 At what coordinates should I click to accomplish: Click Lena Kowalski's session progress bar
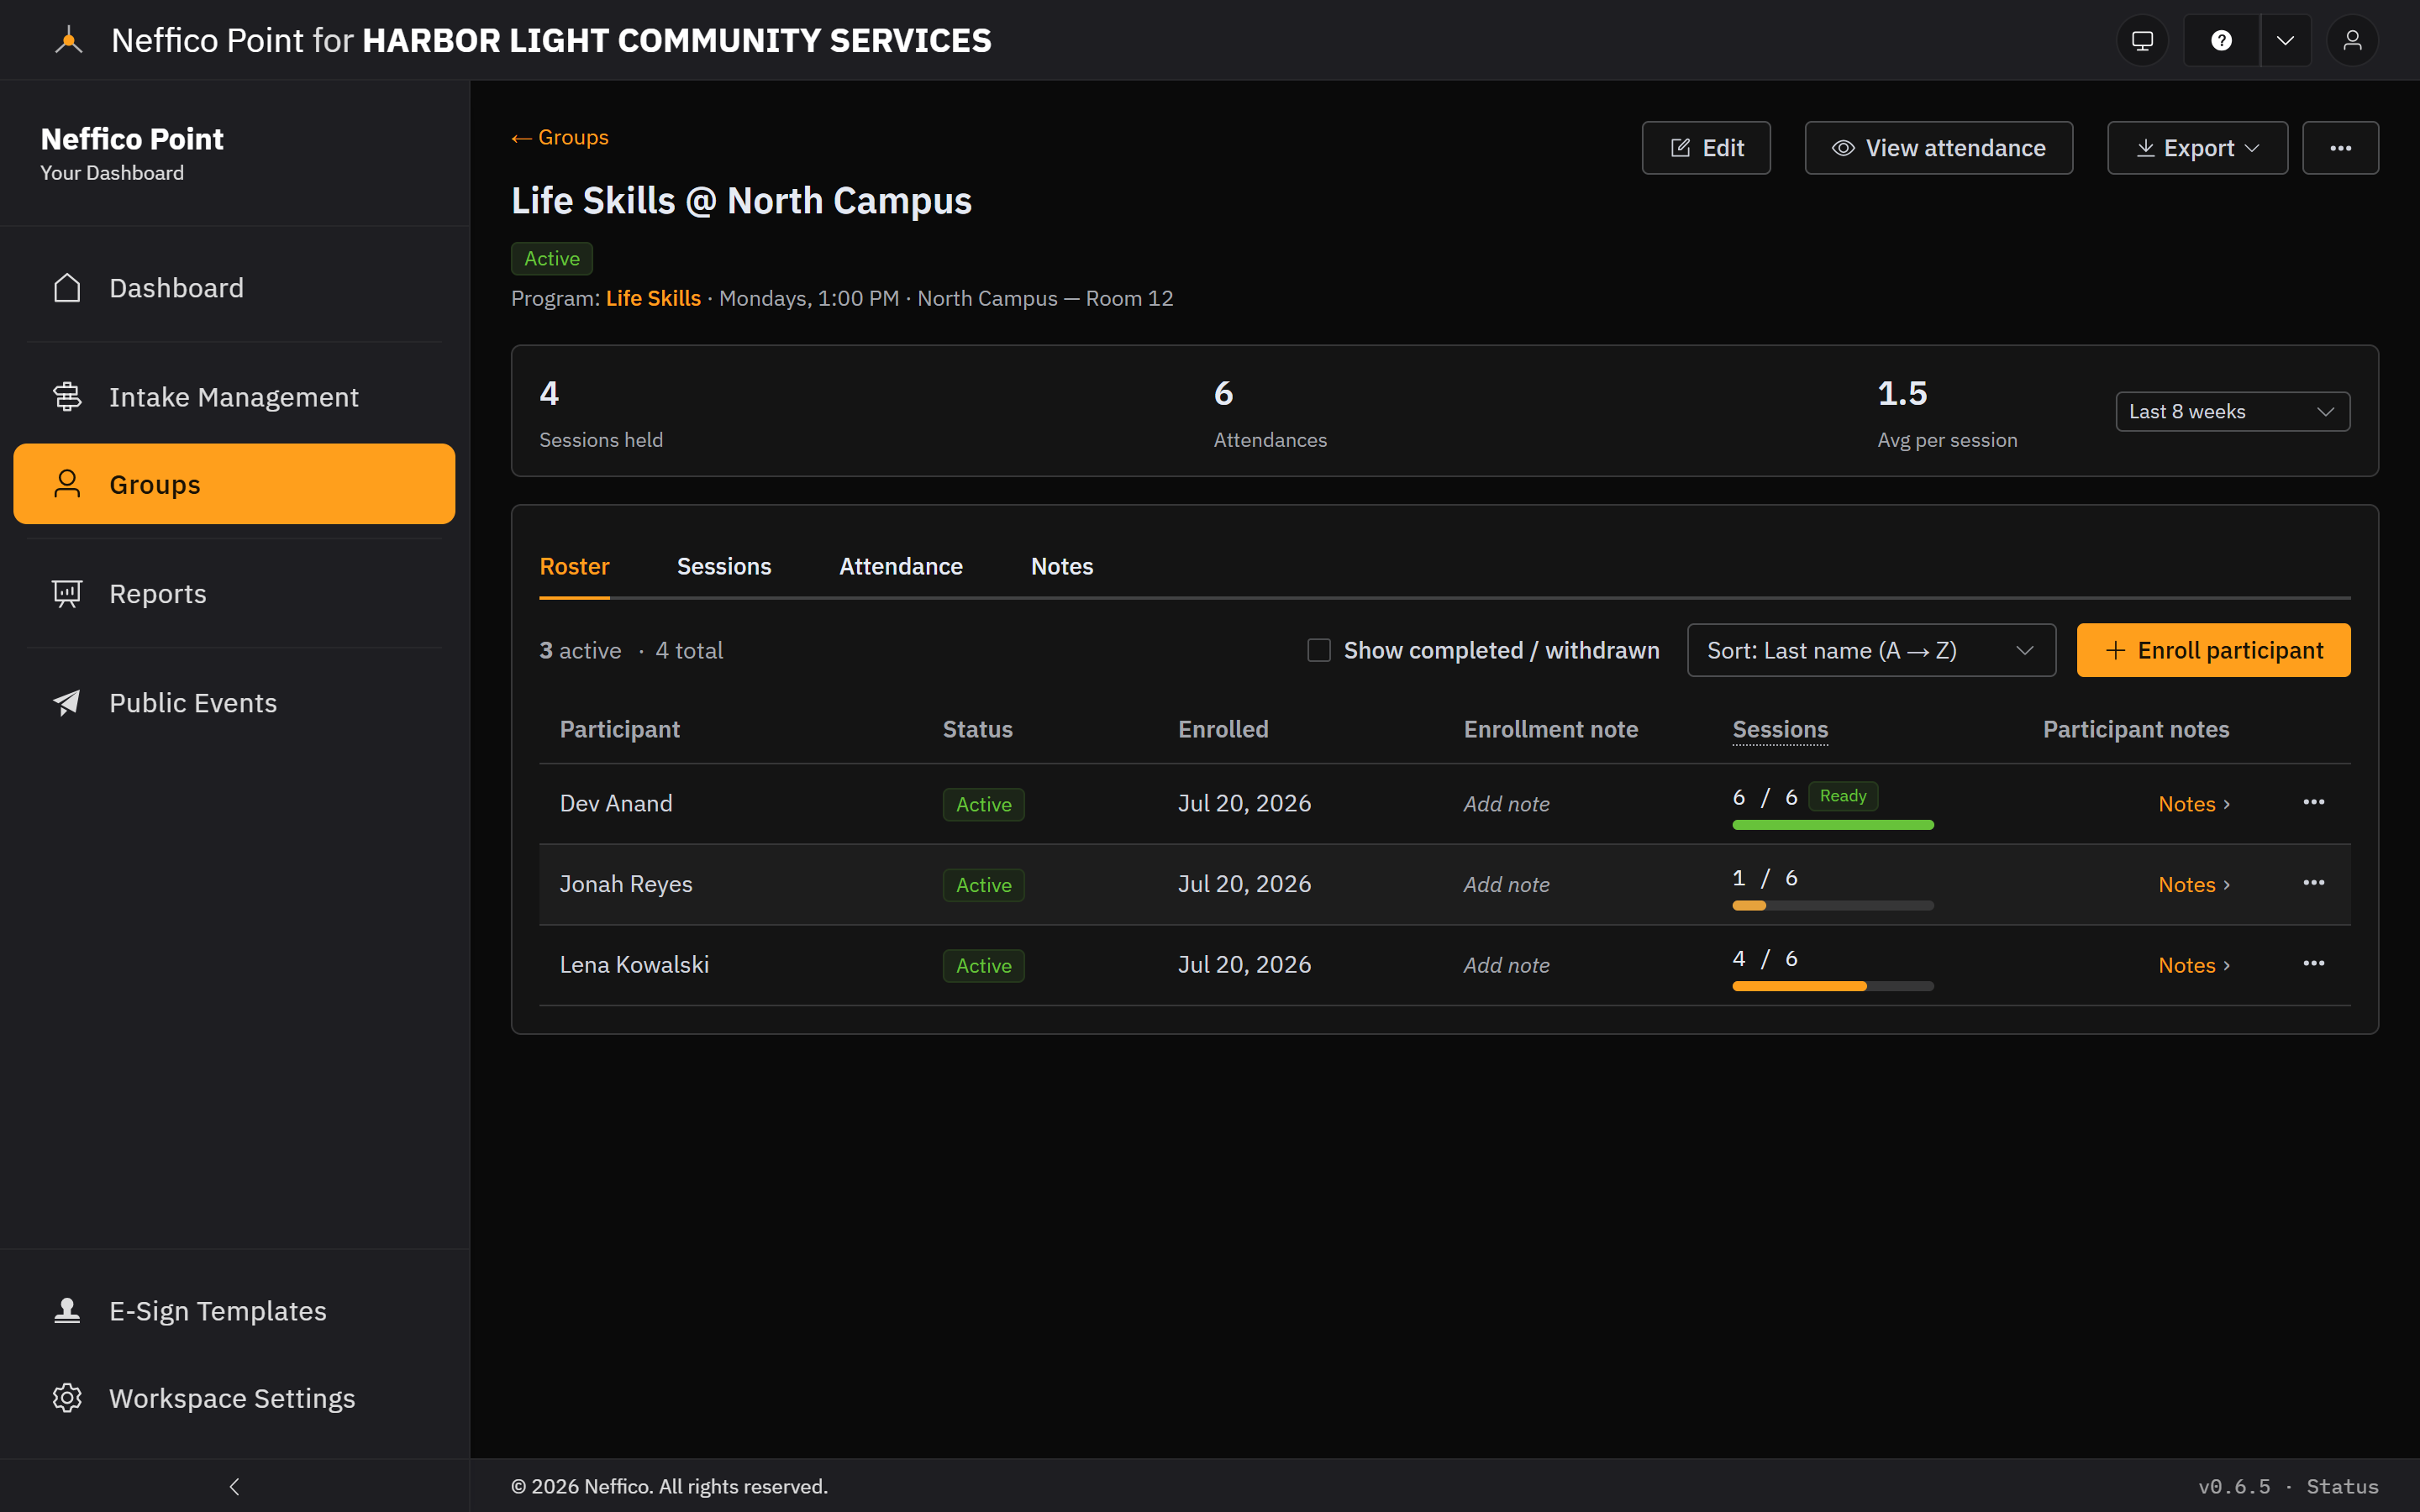click(1833, 986)
